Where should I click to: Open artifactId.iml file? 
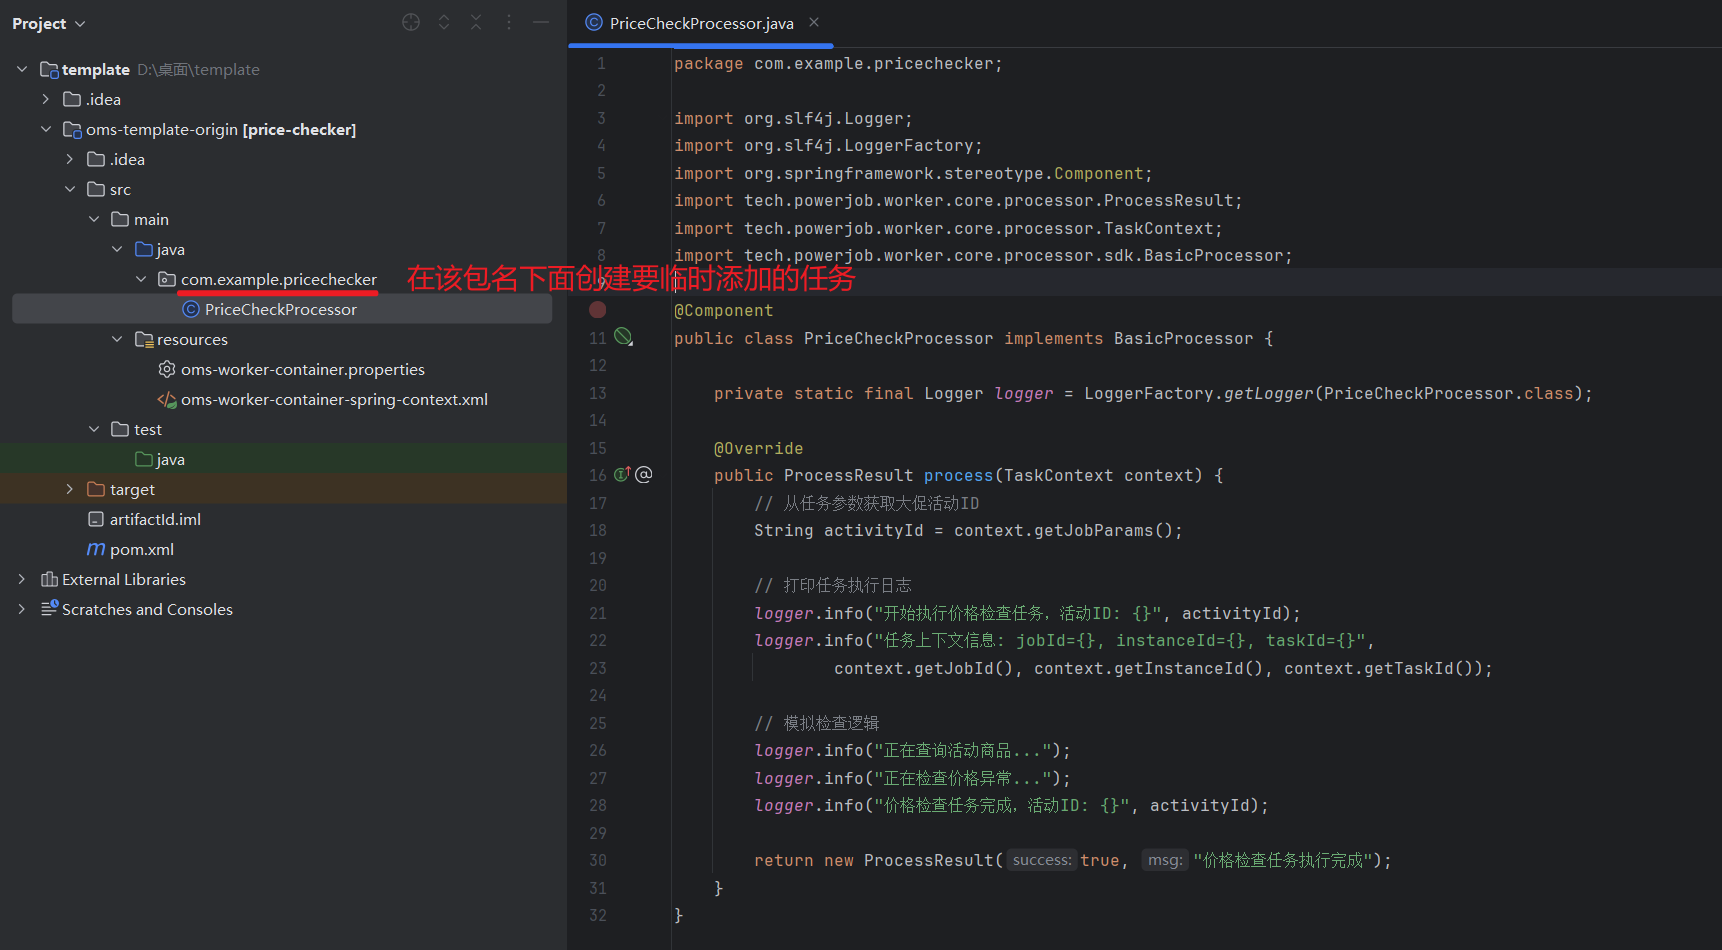point(155,519)
